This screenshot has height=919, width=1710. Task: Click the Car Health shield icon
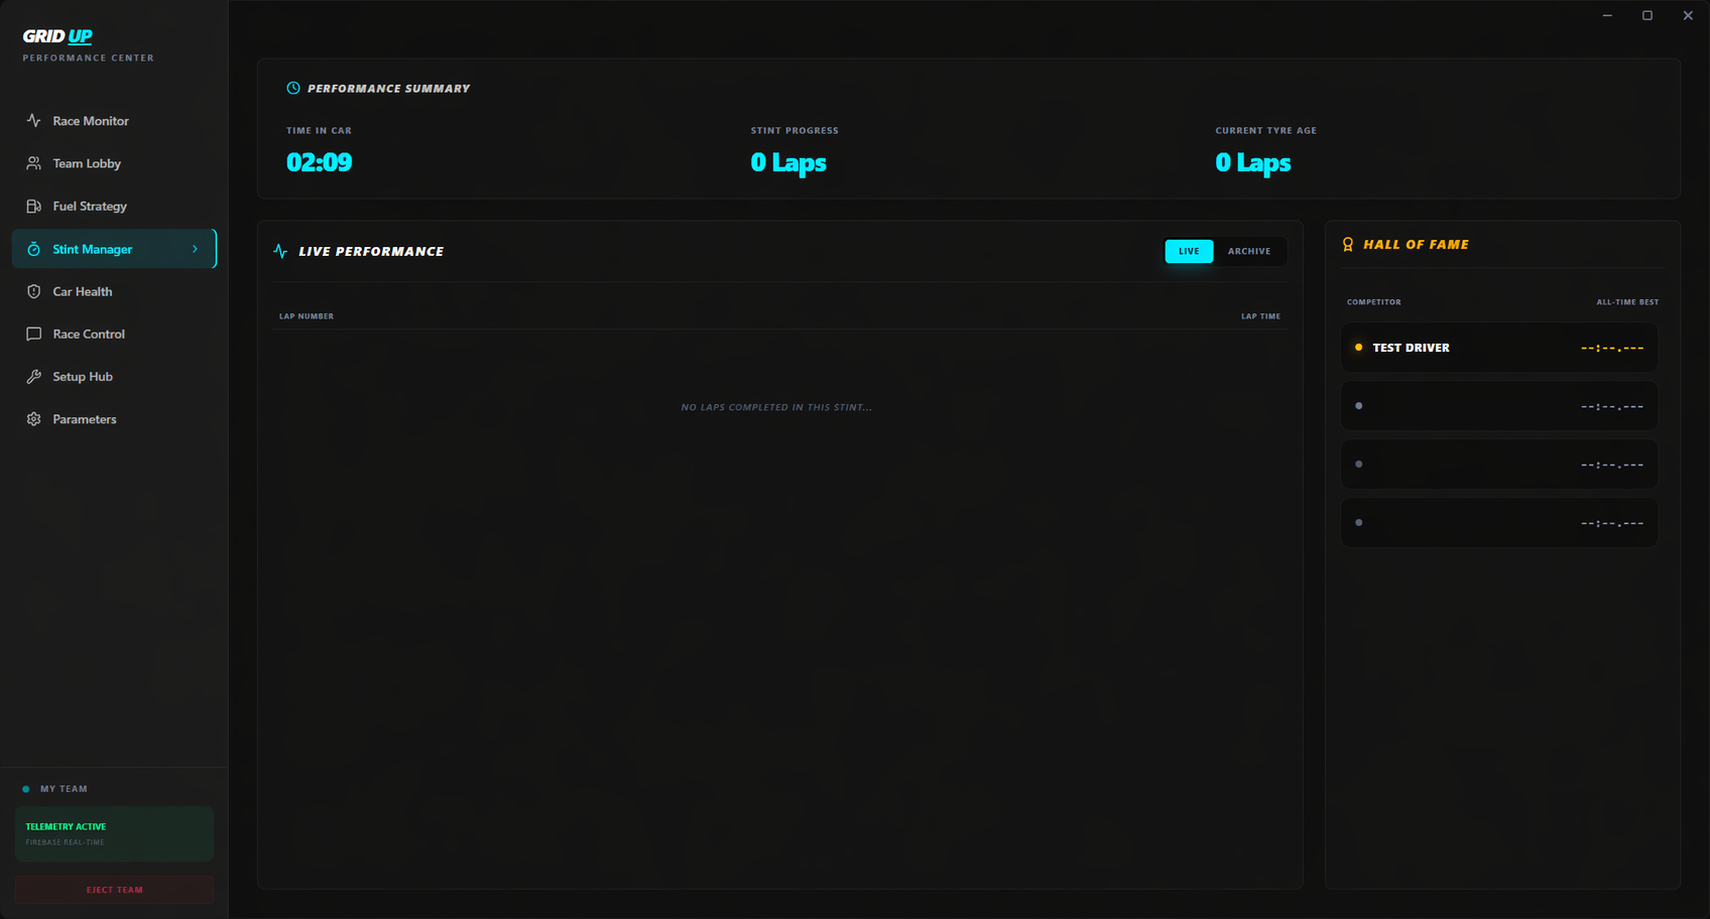pyautogui.click(x=34, y=292)
